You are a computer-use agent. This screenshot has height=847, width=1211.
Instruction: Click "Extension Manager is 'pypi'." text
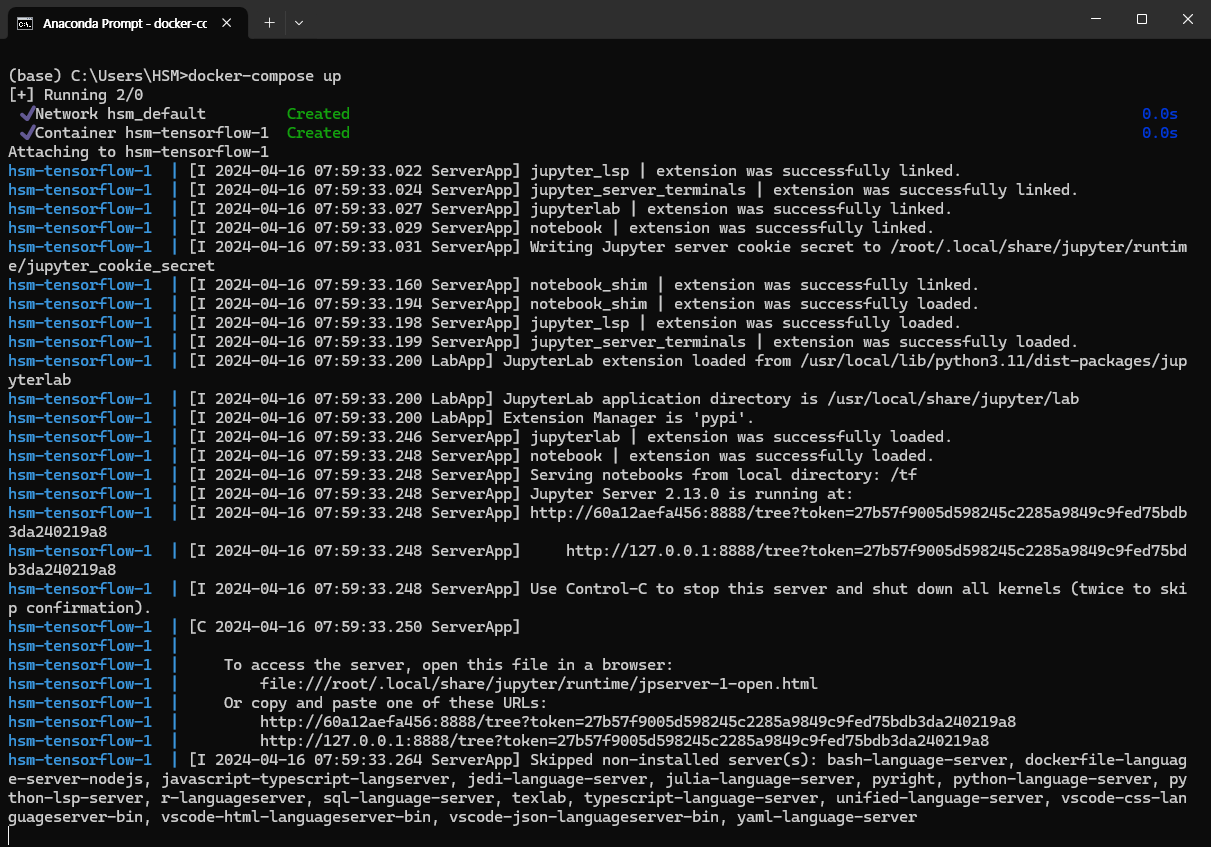click(x=628, y=418)
